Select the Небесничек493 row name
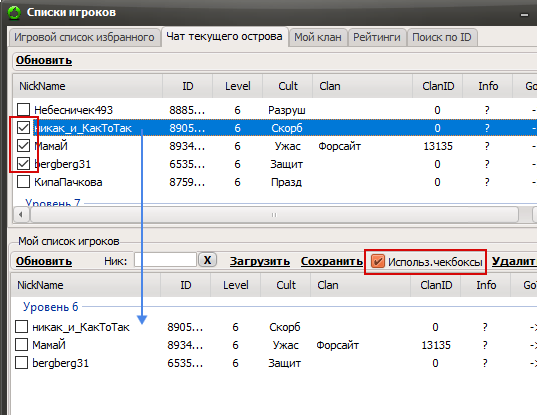Image resolution: width=537 pixels, height=415 pixels. click(73, 110)
